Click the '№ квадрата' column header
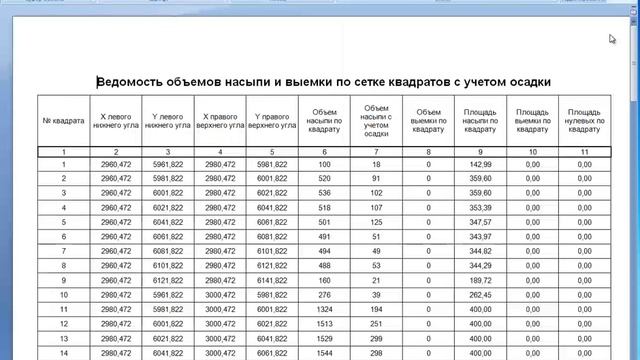The height and width of the screenshot is (360, 640). [x=63, y=121]
